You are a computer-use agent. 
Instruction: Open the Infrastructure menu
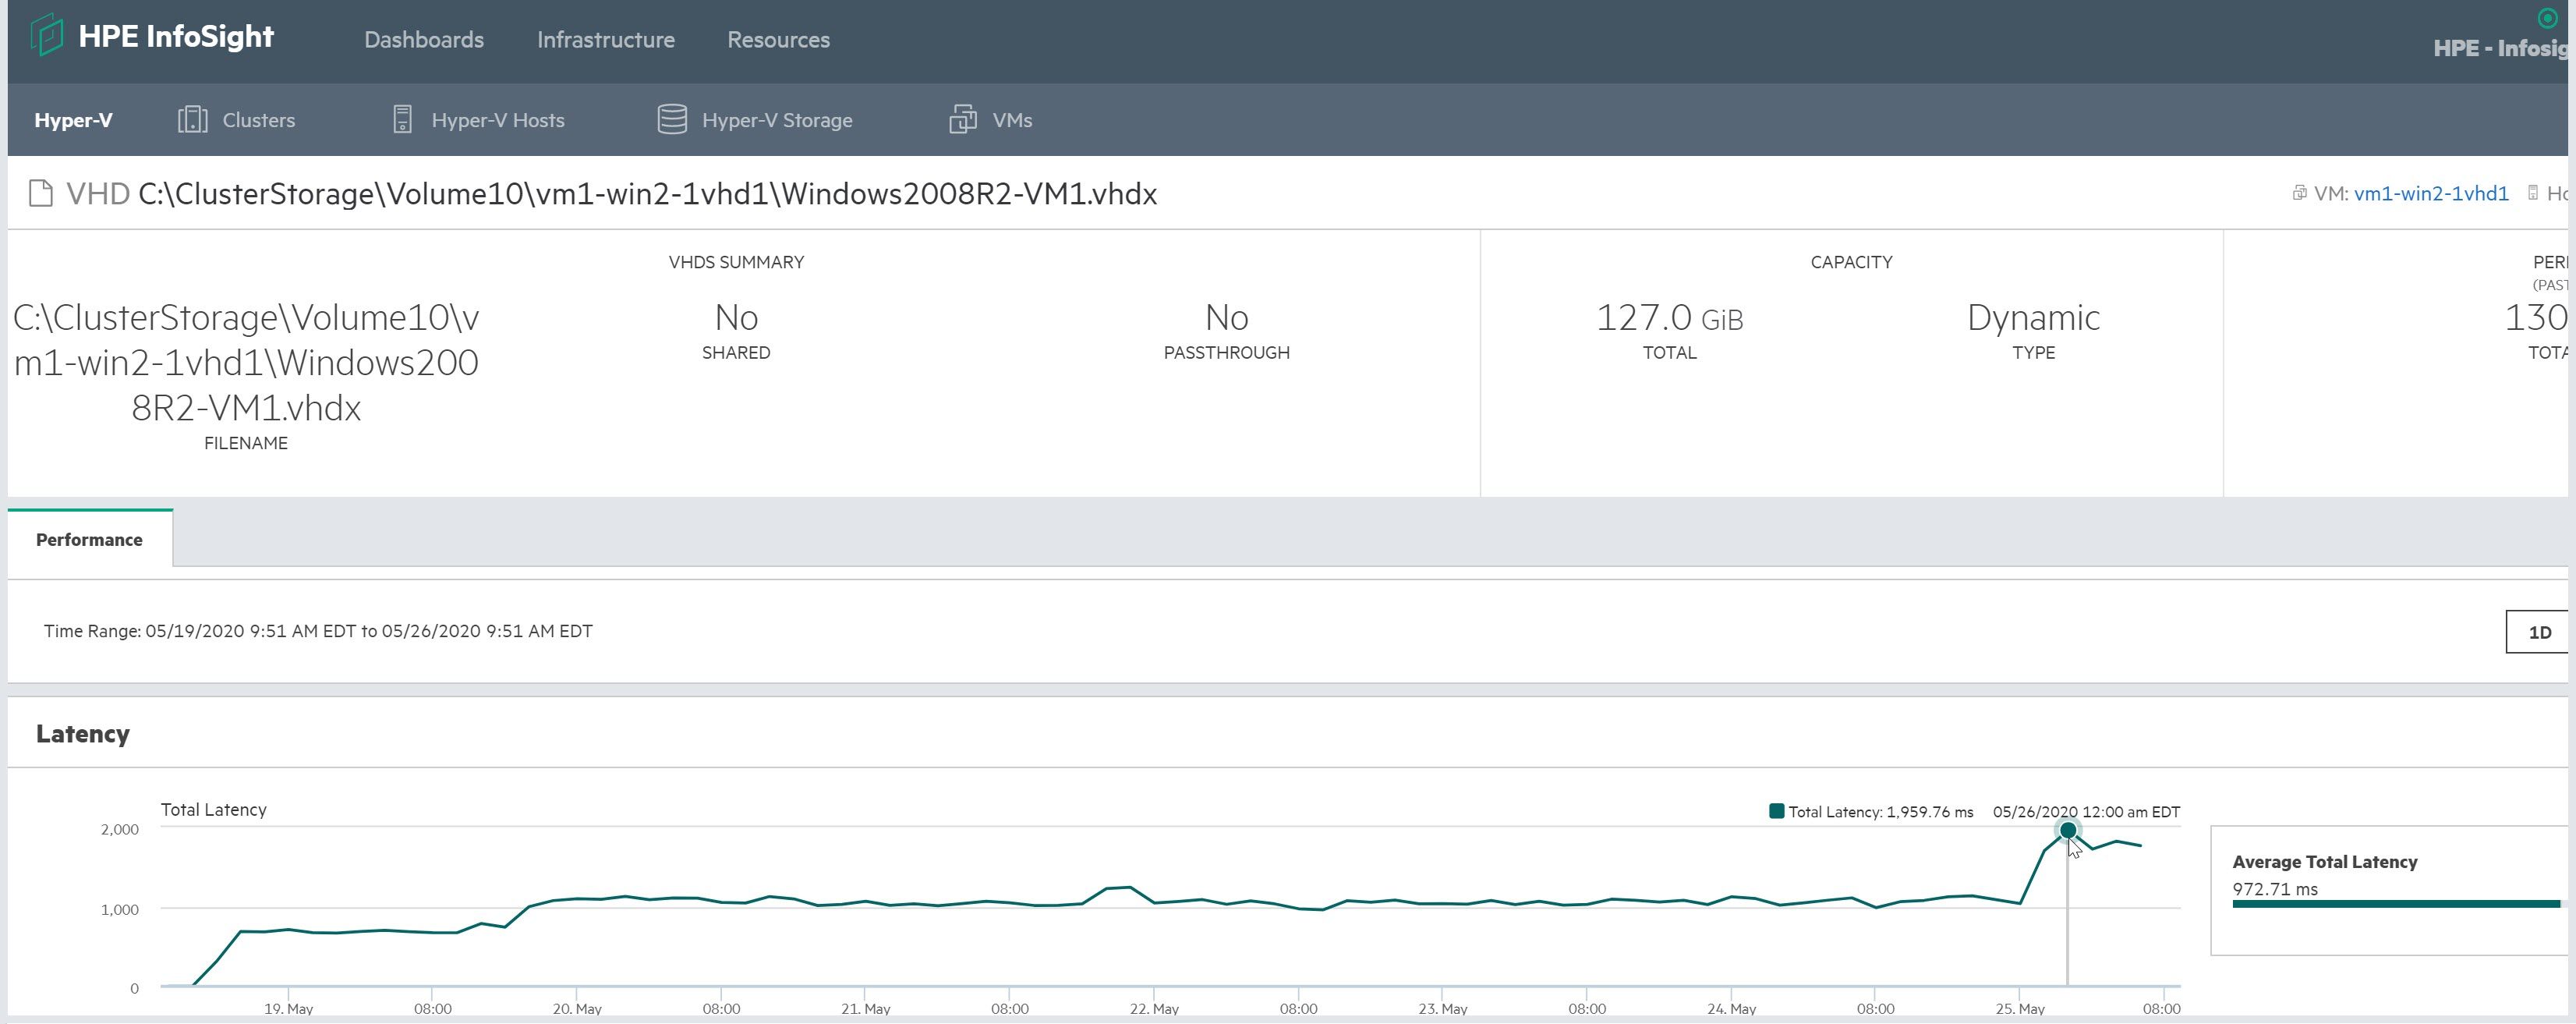tap(606, 39)
